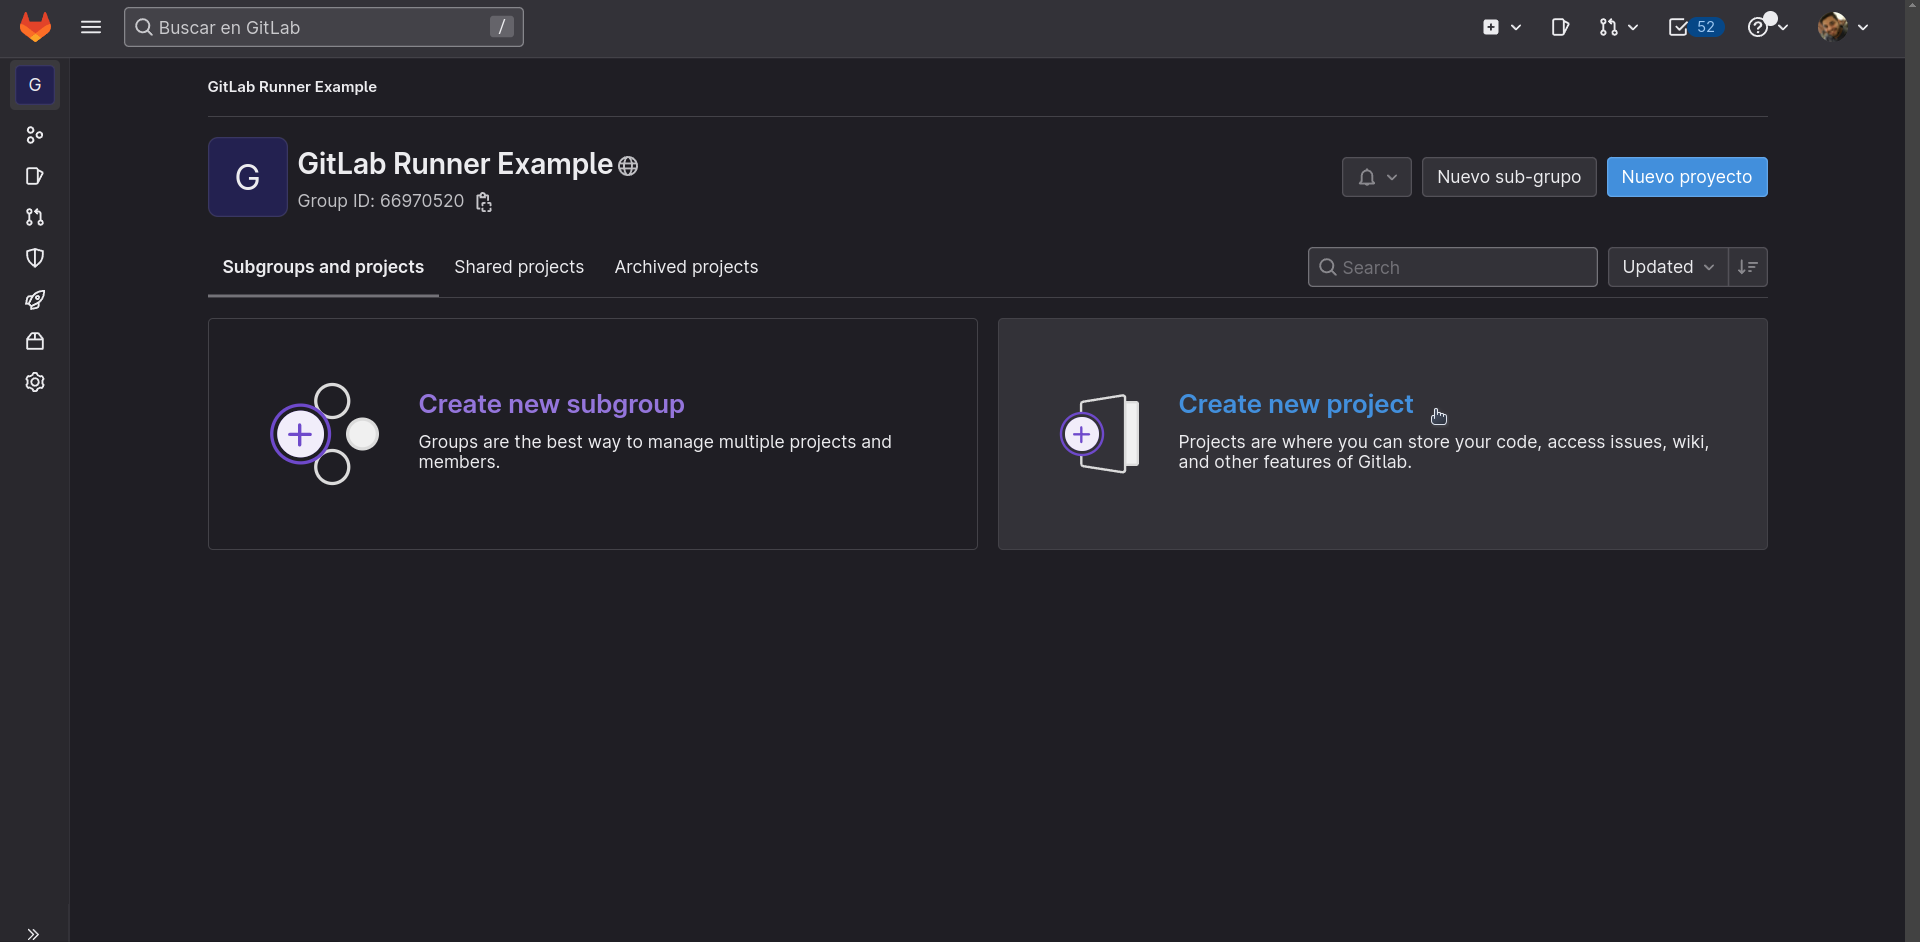Open the user avatar menu
Image resolution: width=1920 pixels, height=942 pixels.
pos(1843,27)
